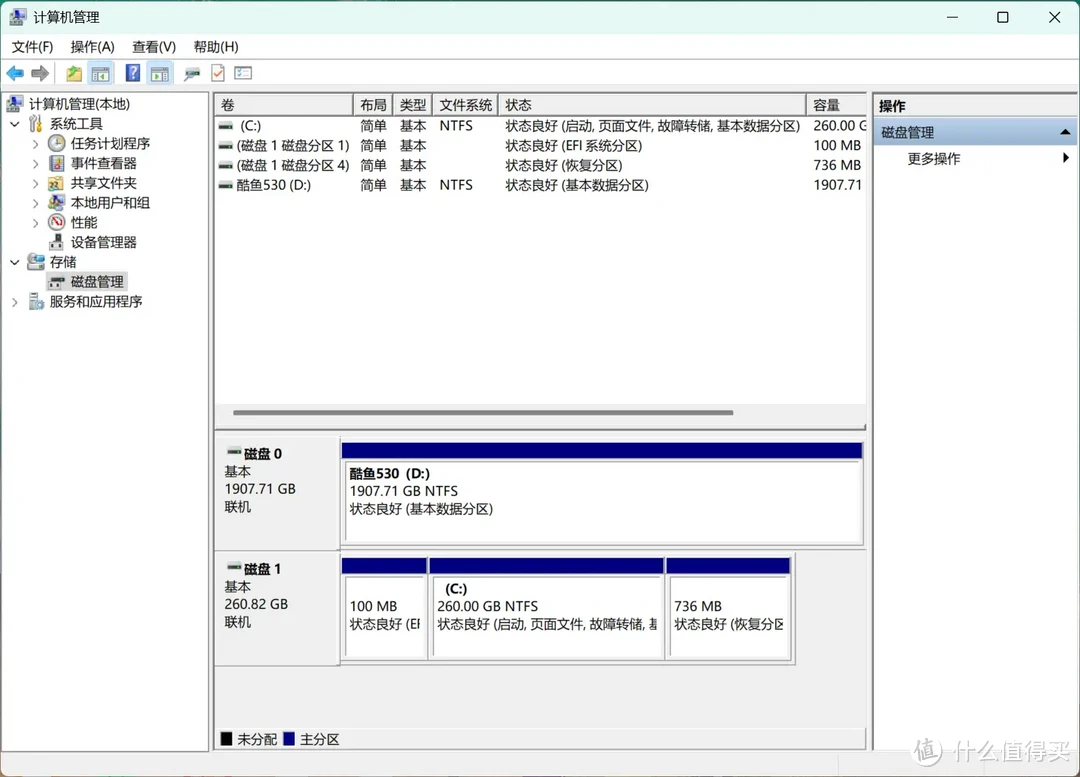Click the Capacity (容量) column header
The width and height of the screenshot is (1080, 777).
coord(836,105)
